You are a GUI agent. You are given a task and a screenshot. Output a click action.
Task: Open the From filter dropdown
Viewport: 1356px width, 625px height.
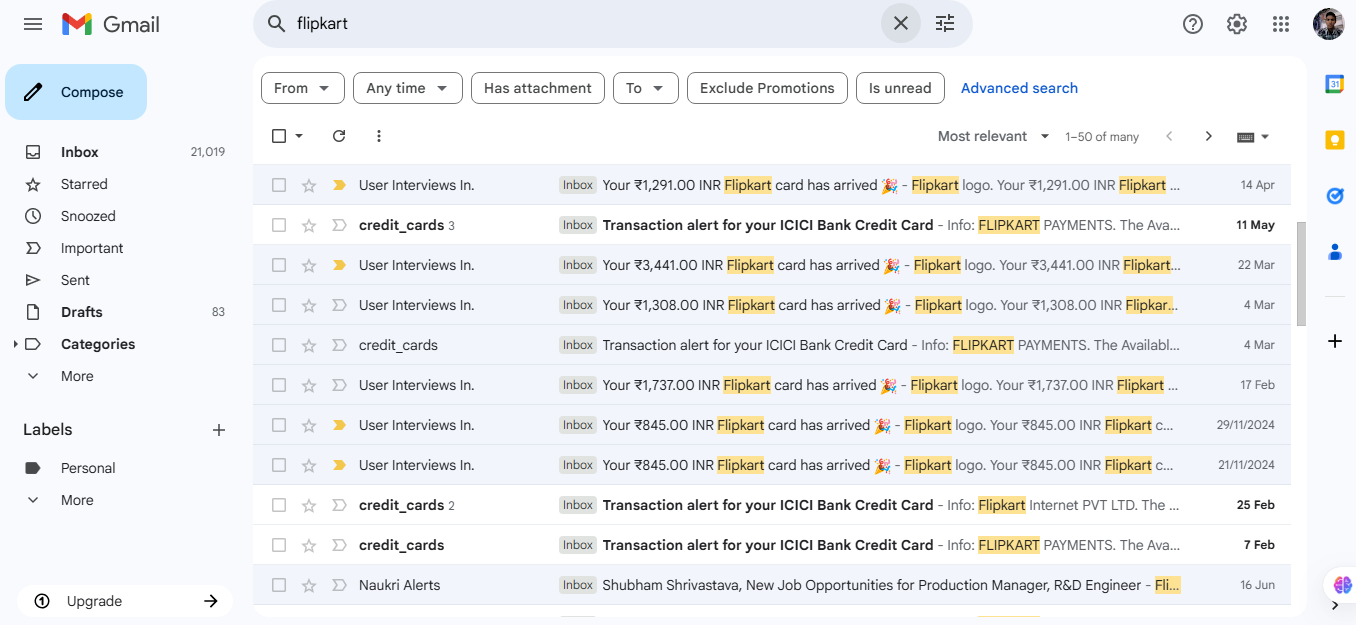click(x=303, y=88)
